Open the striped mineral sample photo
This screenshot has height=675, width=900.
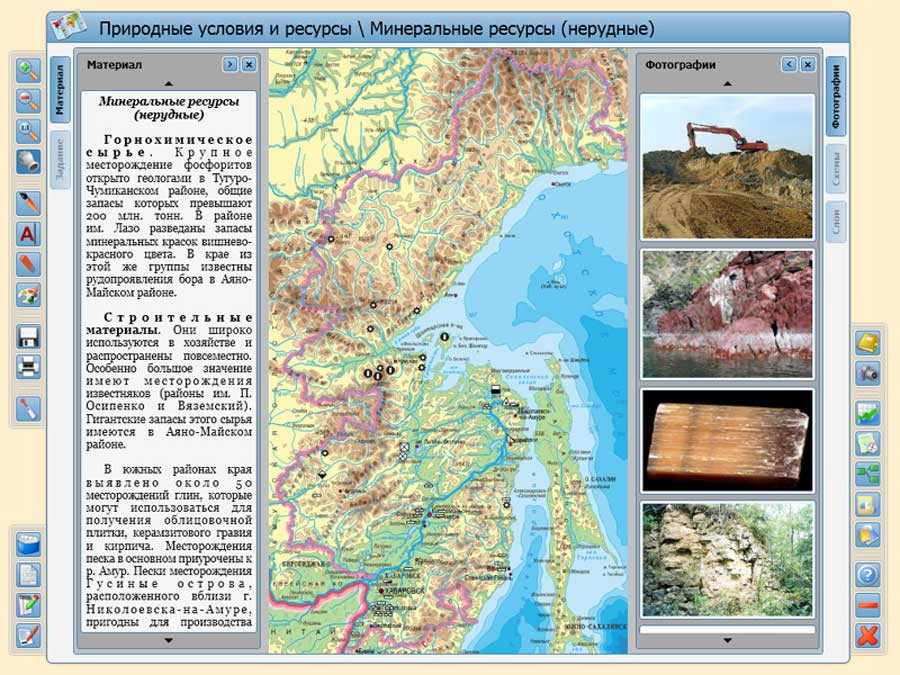point(727,440)
